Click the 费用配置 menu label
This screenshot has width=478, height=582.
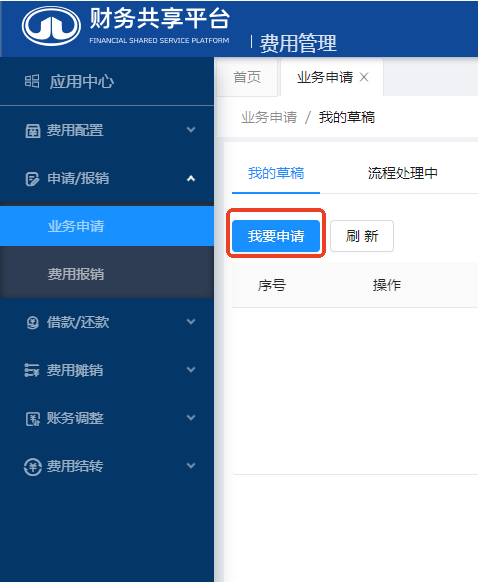pyautogui.click(x=75, y=130)
